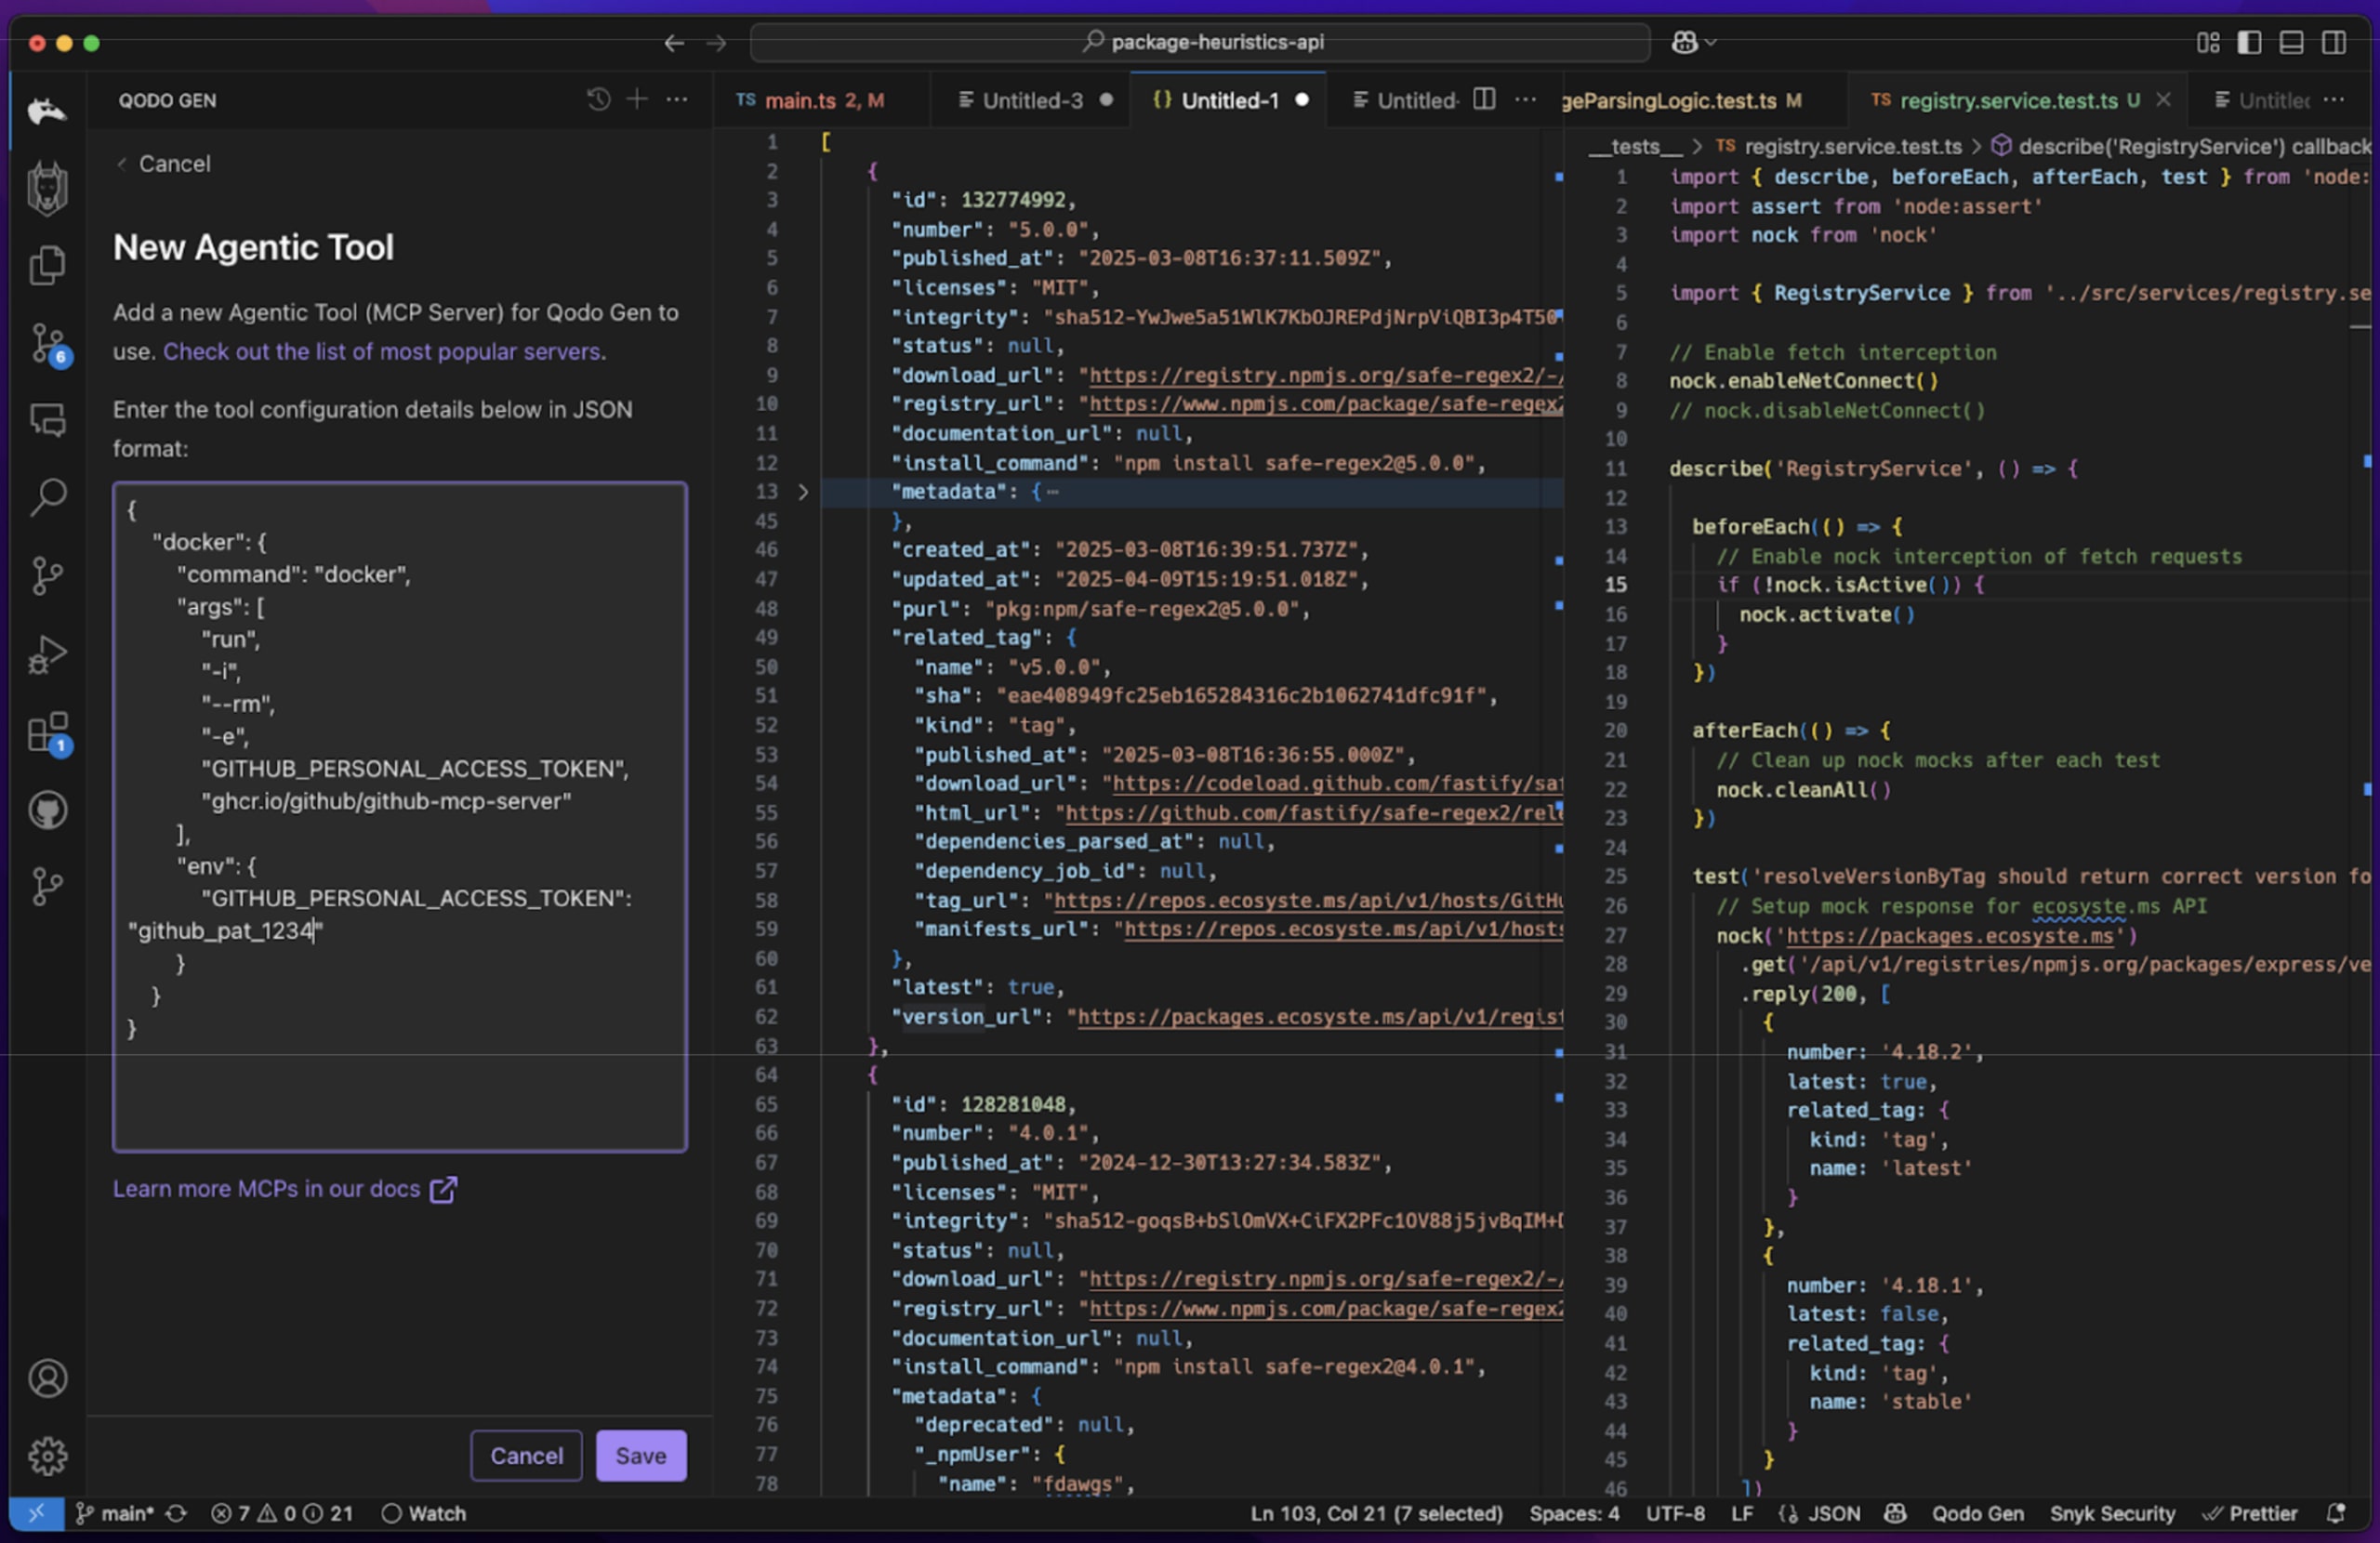This screenshot has height=1543, width=2380.
Task: Expand folded metadata on line 13
Action: (803, 492)
